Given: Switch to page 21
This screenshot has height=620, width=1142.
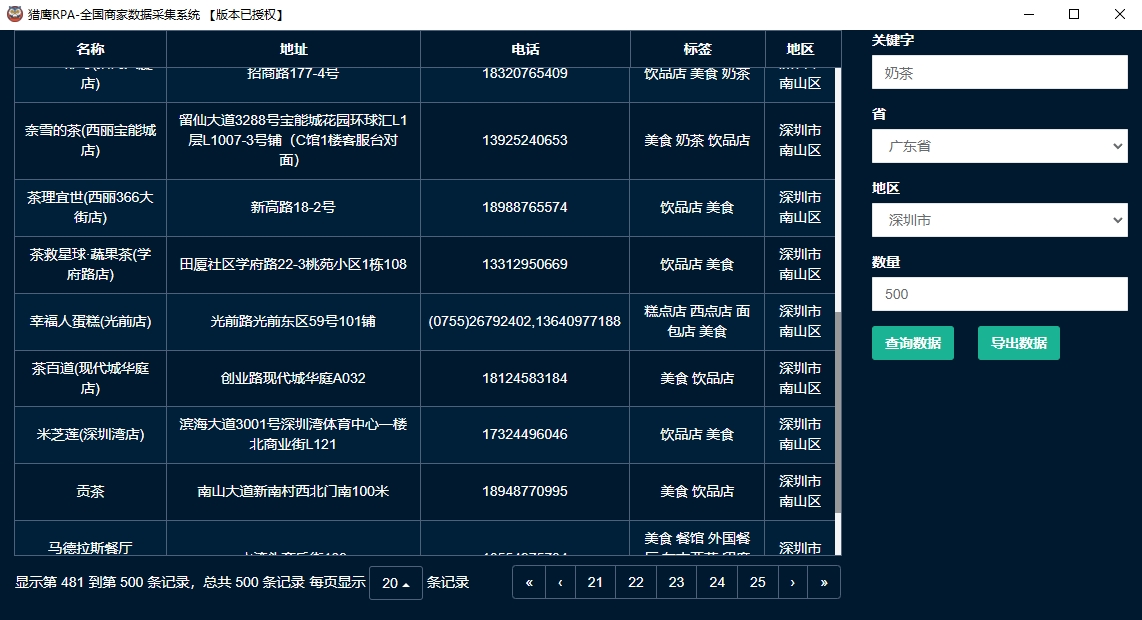Looking at the screenshot, I should coord(595,582).
